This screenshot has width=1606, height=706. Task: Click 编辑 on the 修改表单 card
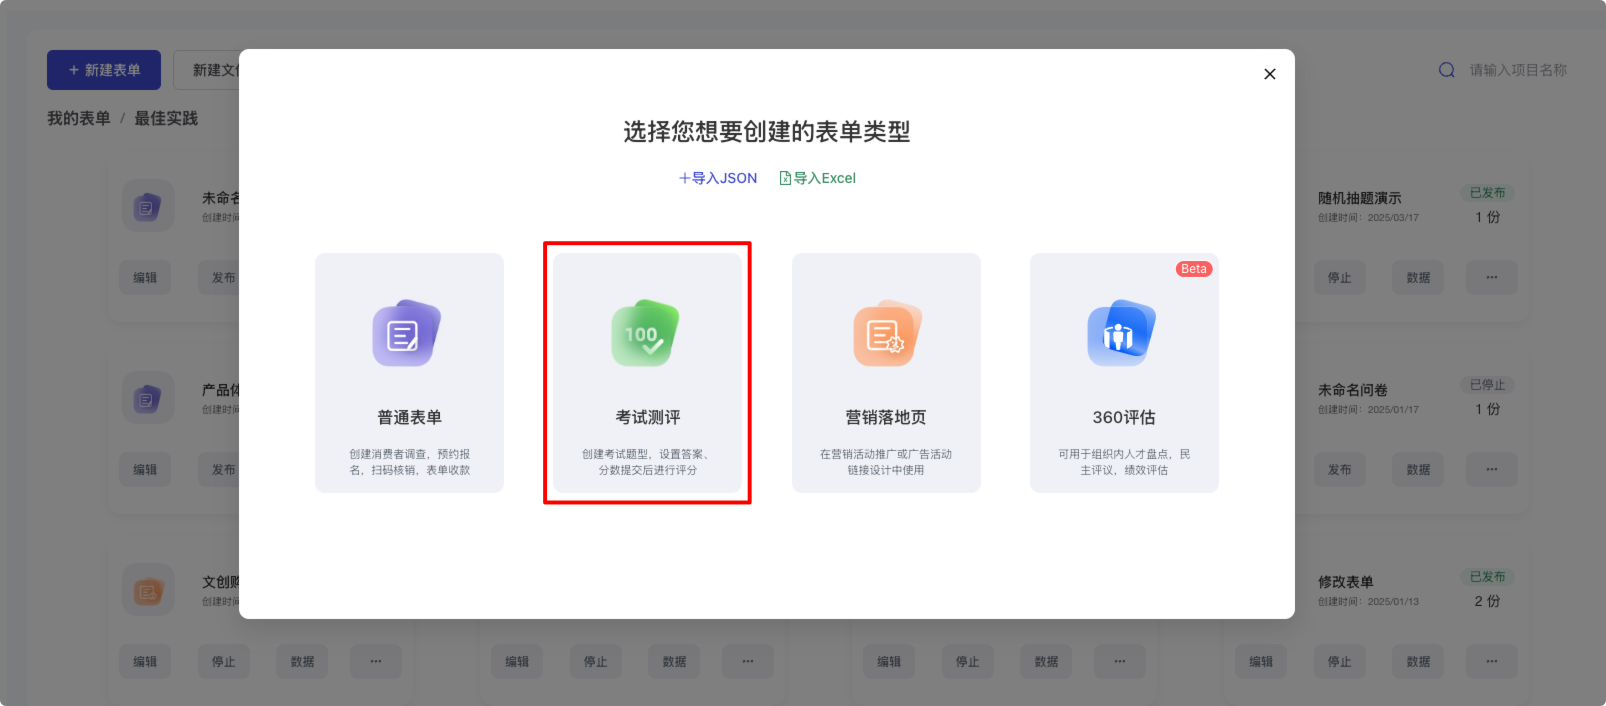[x=1262, y=662]
